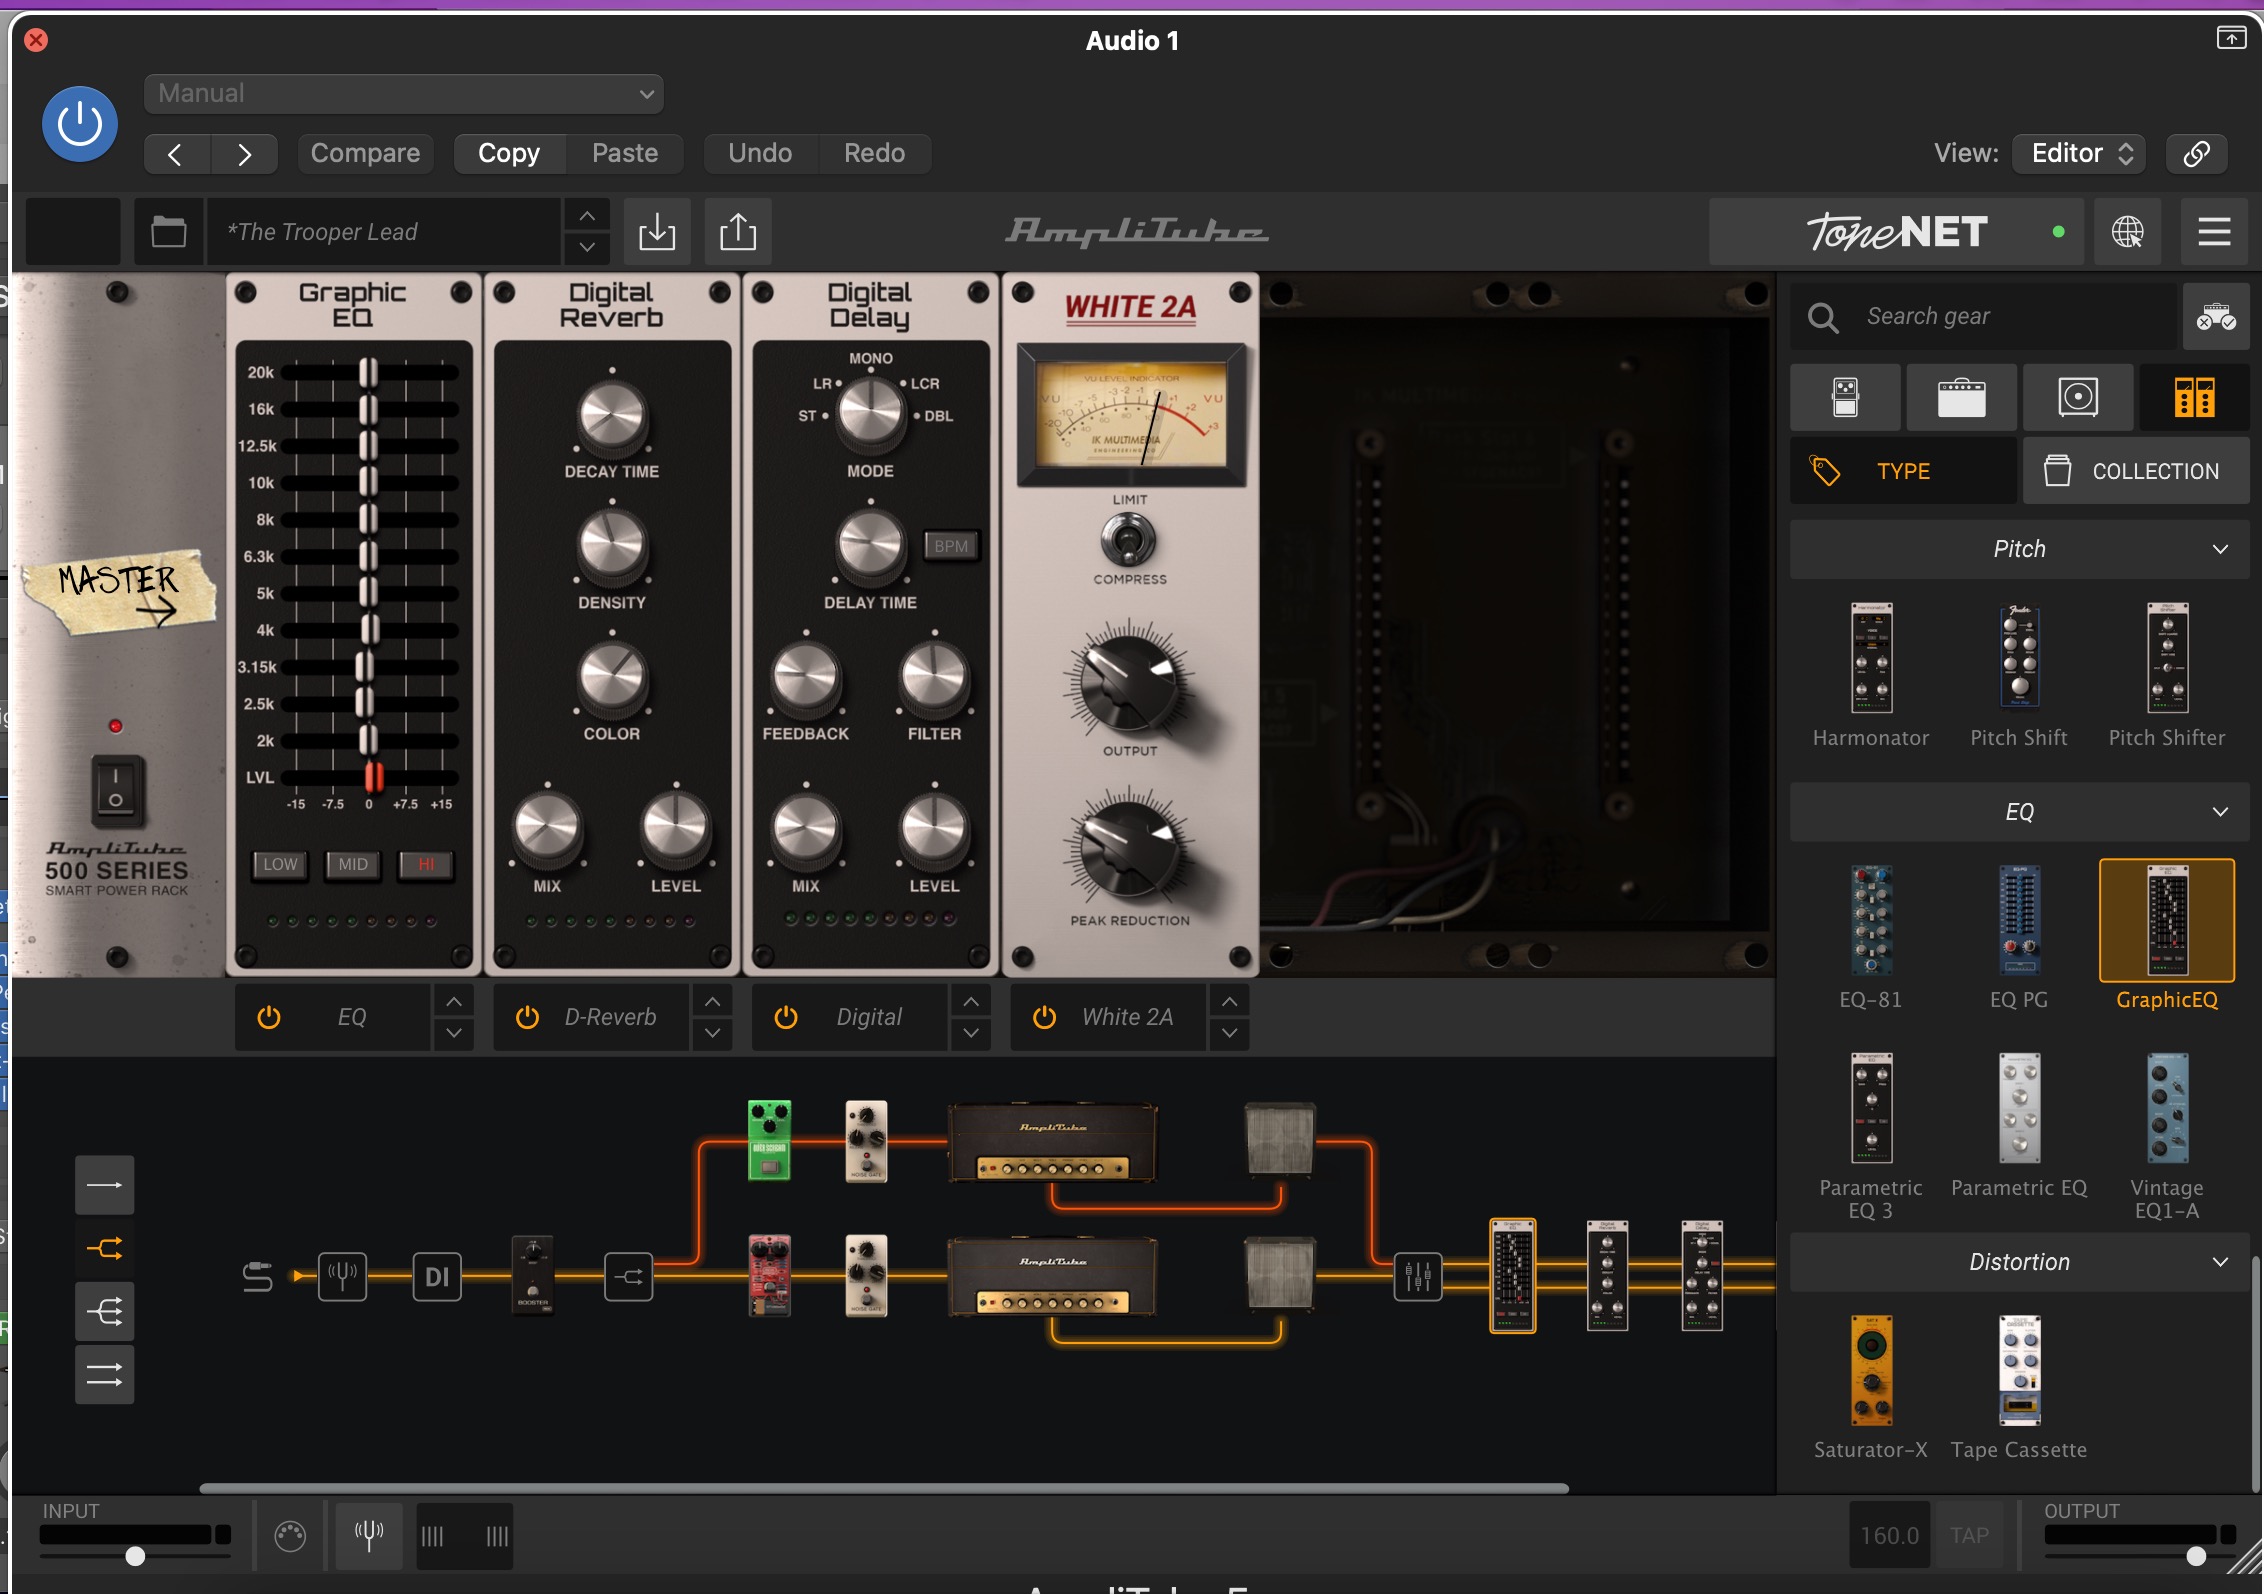Click the Compare button
This screenshot has width=2264, height=1594.
tap(365, 153)
